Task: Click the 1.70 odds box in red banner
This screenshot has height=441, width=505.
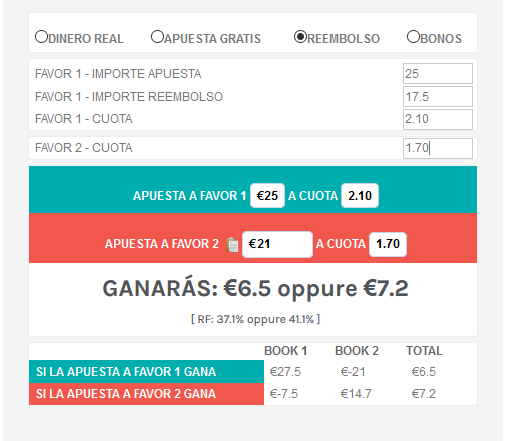Action: click(388, 244)
